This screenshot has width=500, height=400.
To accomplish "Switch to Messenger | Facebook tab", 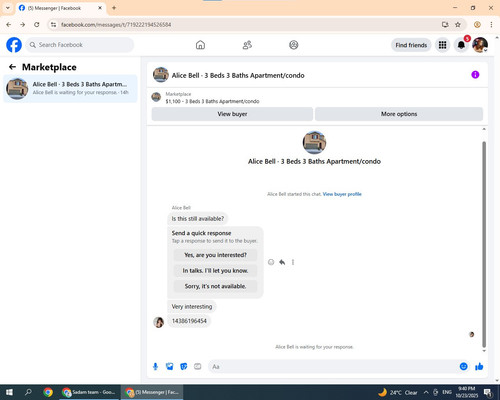I will (x=61, y=8).
